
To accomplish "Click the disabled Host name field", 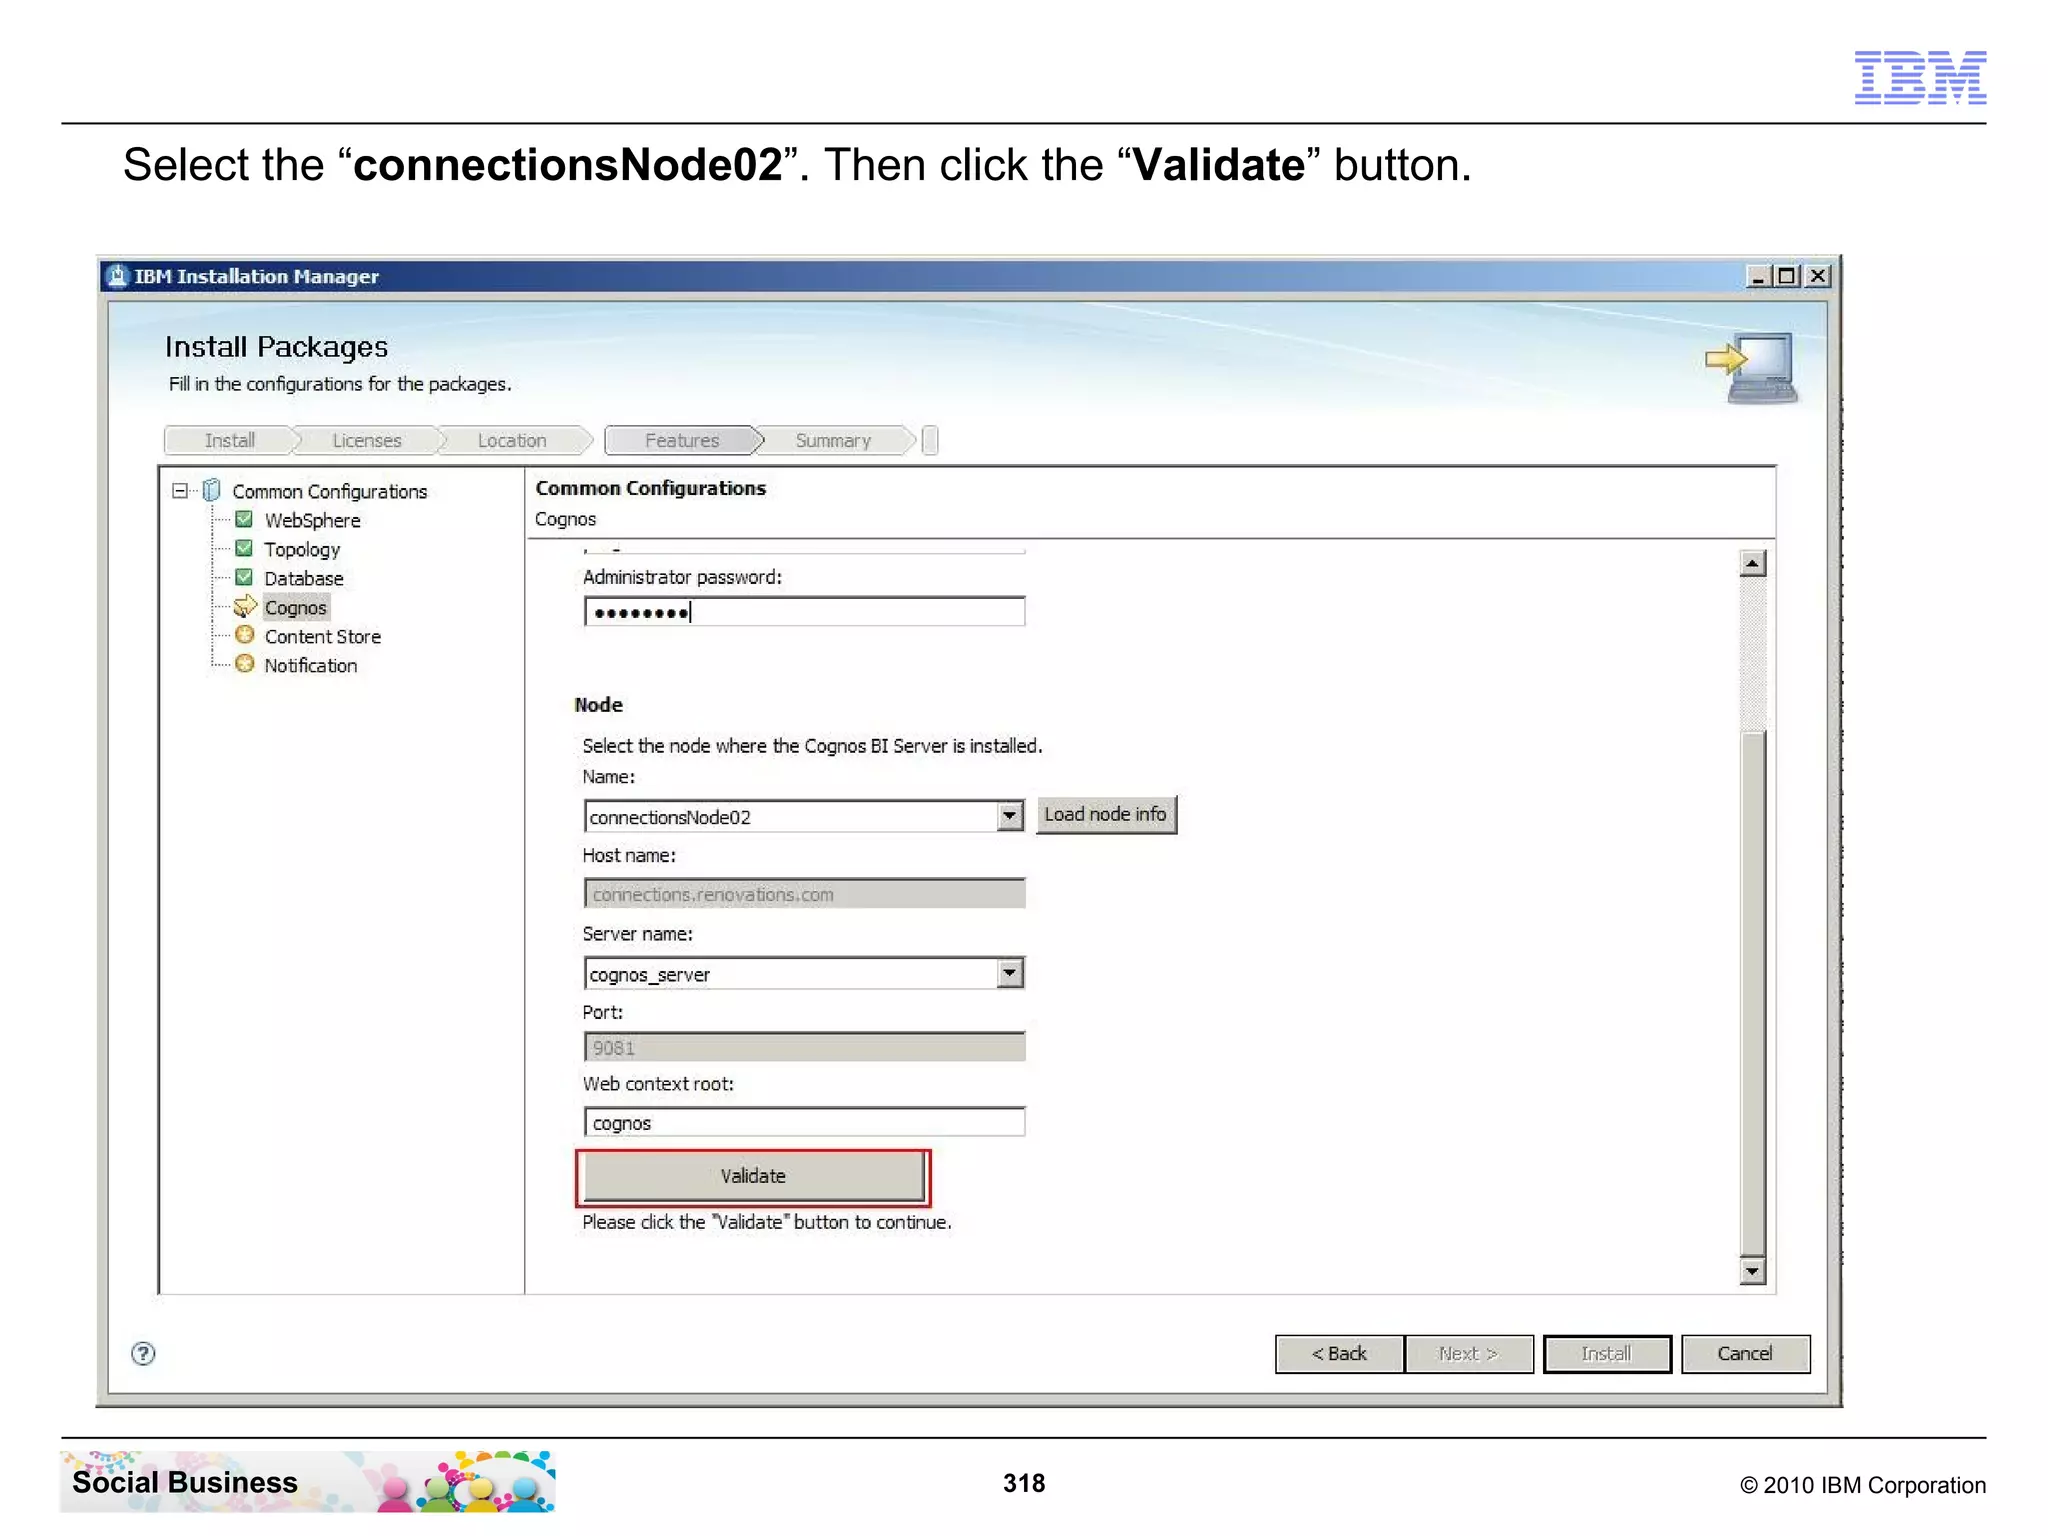I will (804, 894).
